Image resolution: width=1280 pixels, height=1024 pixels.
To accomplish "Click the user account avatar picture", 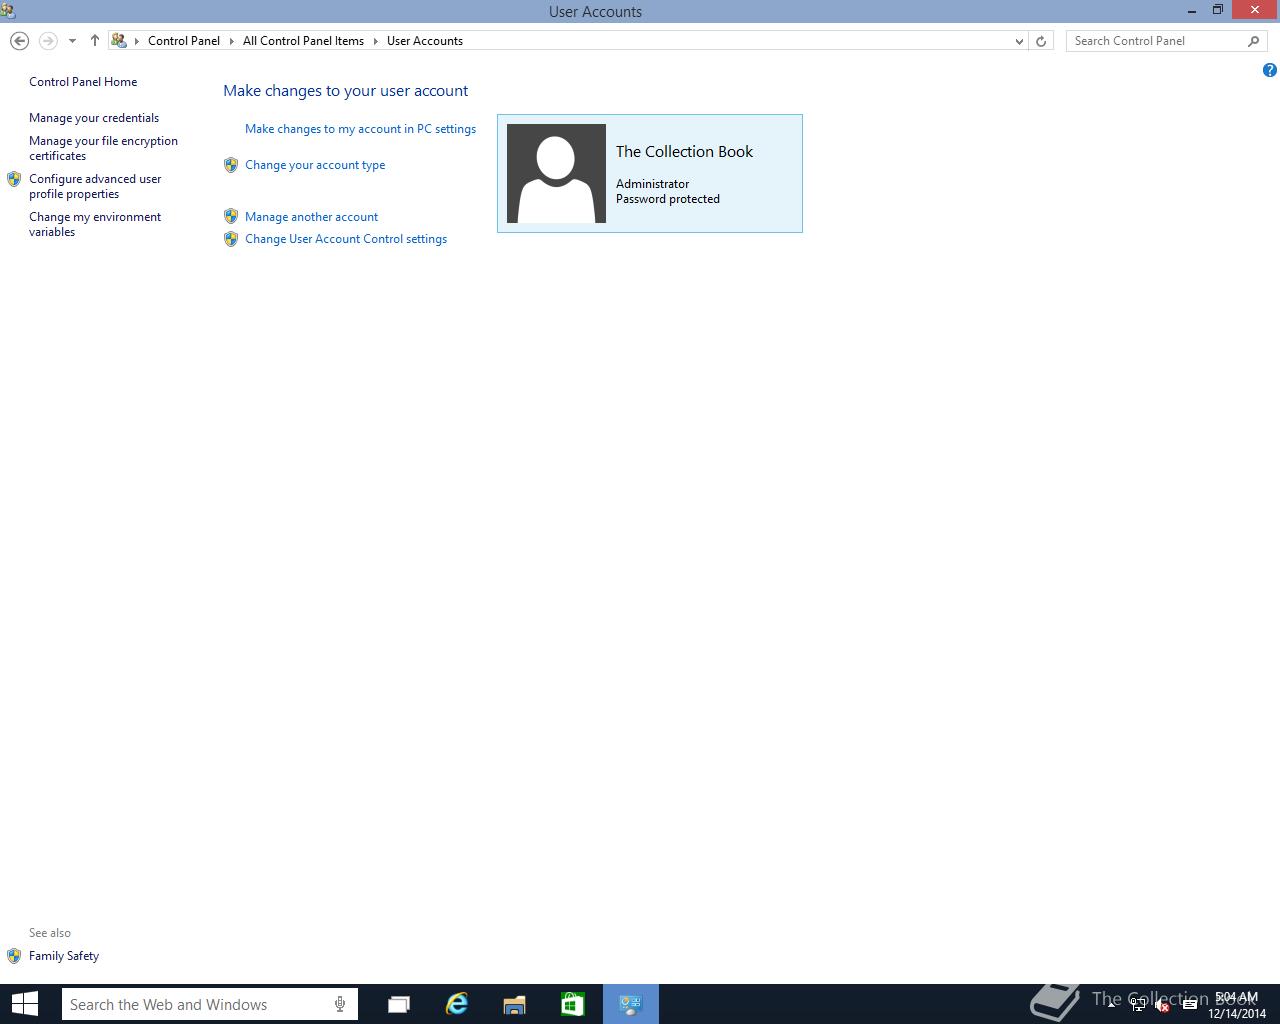I will tap(556, 173).
